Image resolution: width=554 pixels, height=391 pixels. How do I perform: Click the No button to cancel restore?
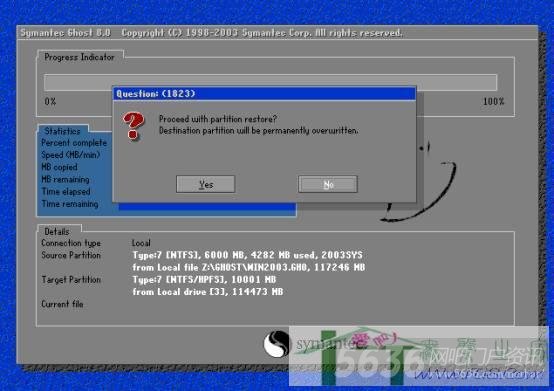coord(328,184)
